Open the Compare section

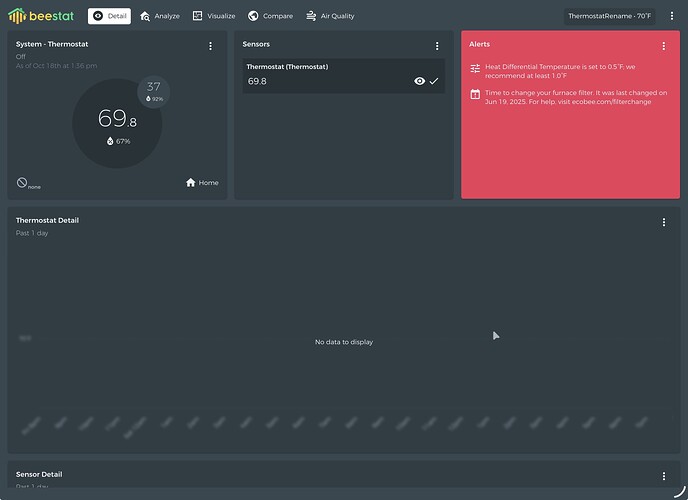pyautogui.click(x=270, y=16)
